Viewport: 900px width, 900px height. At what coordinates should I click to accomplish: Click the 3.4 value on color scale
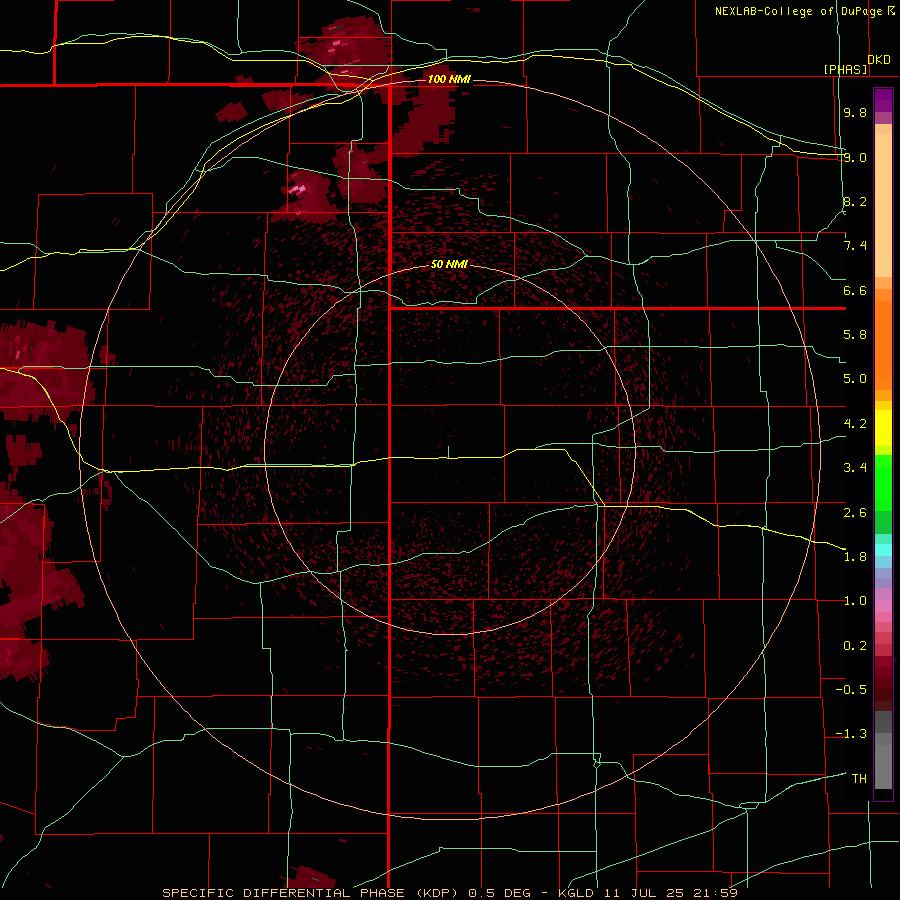855,468
